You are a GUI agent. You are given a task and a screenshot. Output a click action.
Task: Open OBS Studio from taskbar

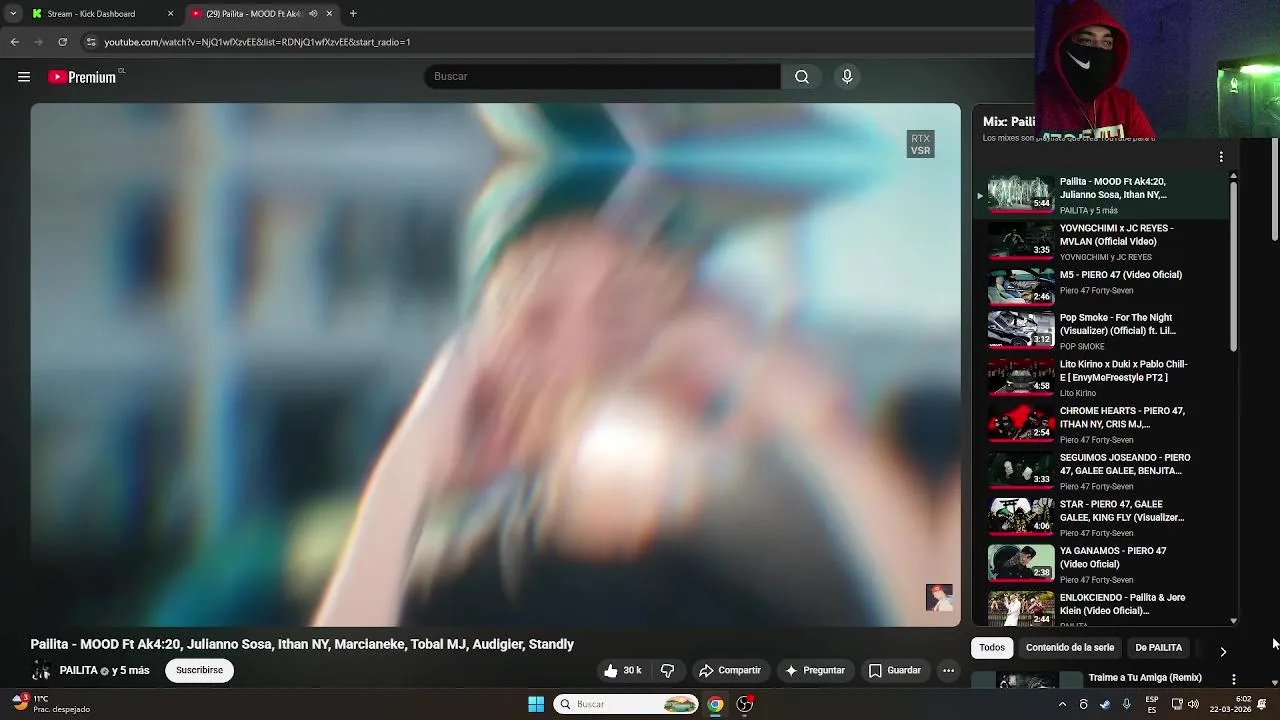(745, 704)
